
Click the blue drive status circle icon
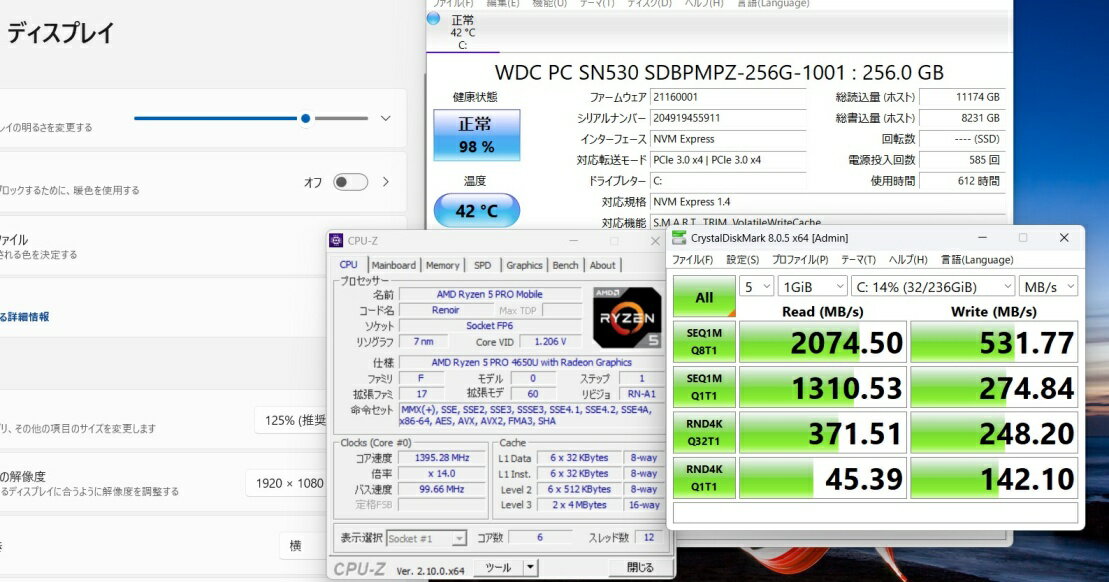coord(433,19)
